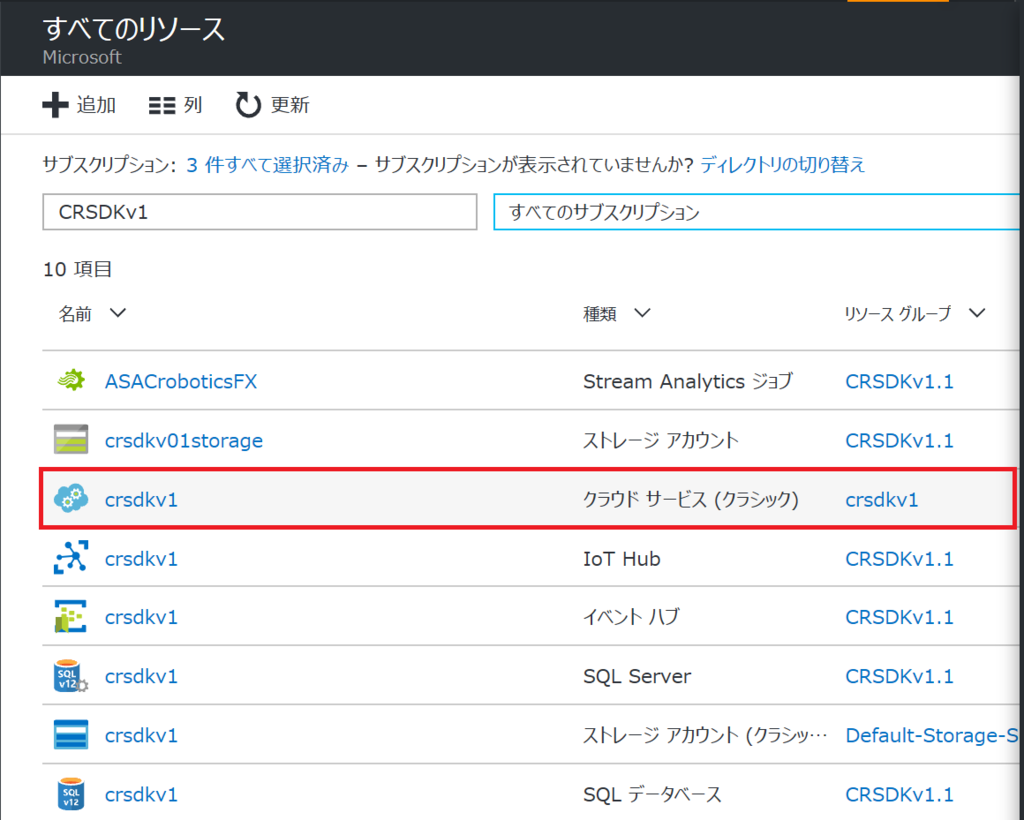Open the ディレクトリの切り替え link

click(782, 165)
